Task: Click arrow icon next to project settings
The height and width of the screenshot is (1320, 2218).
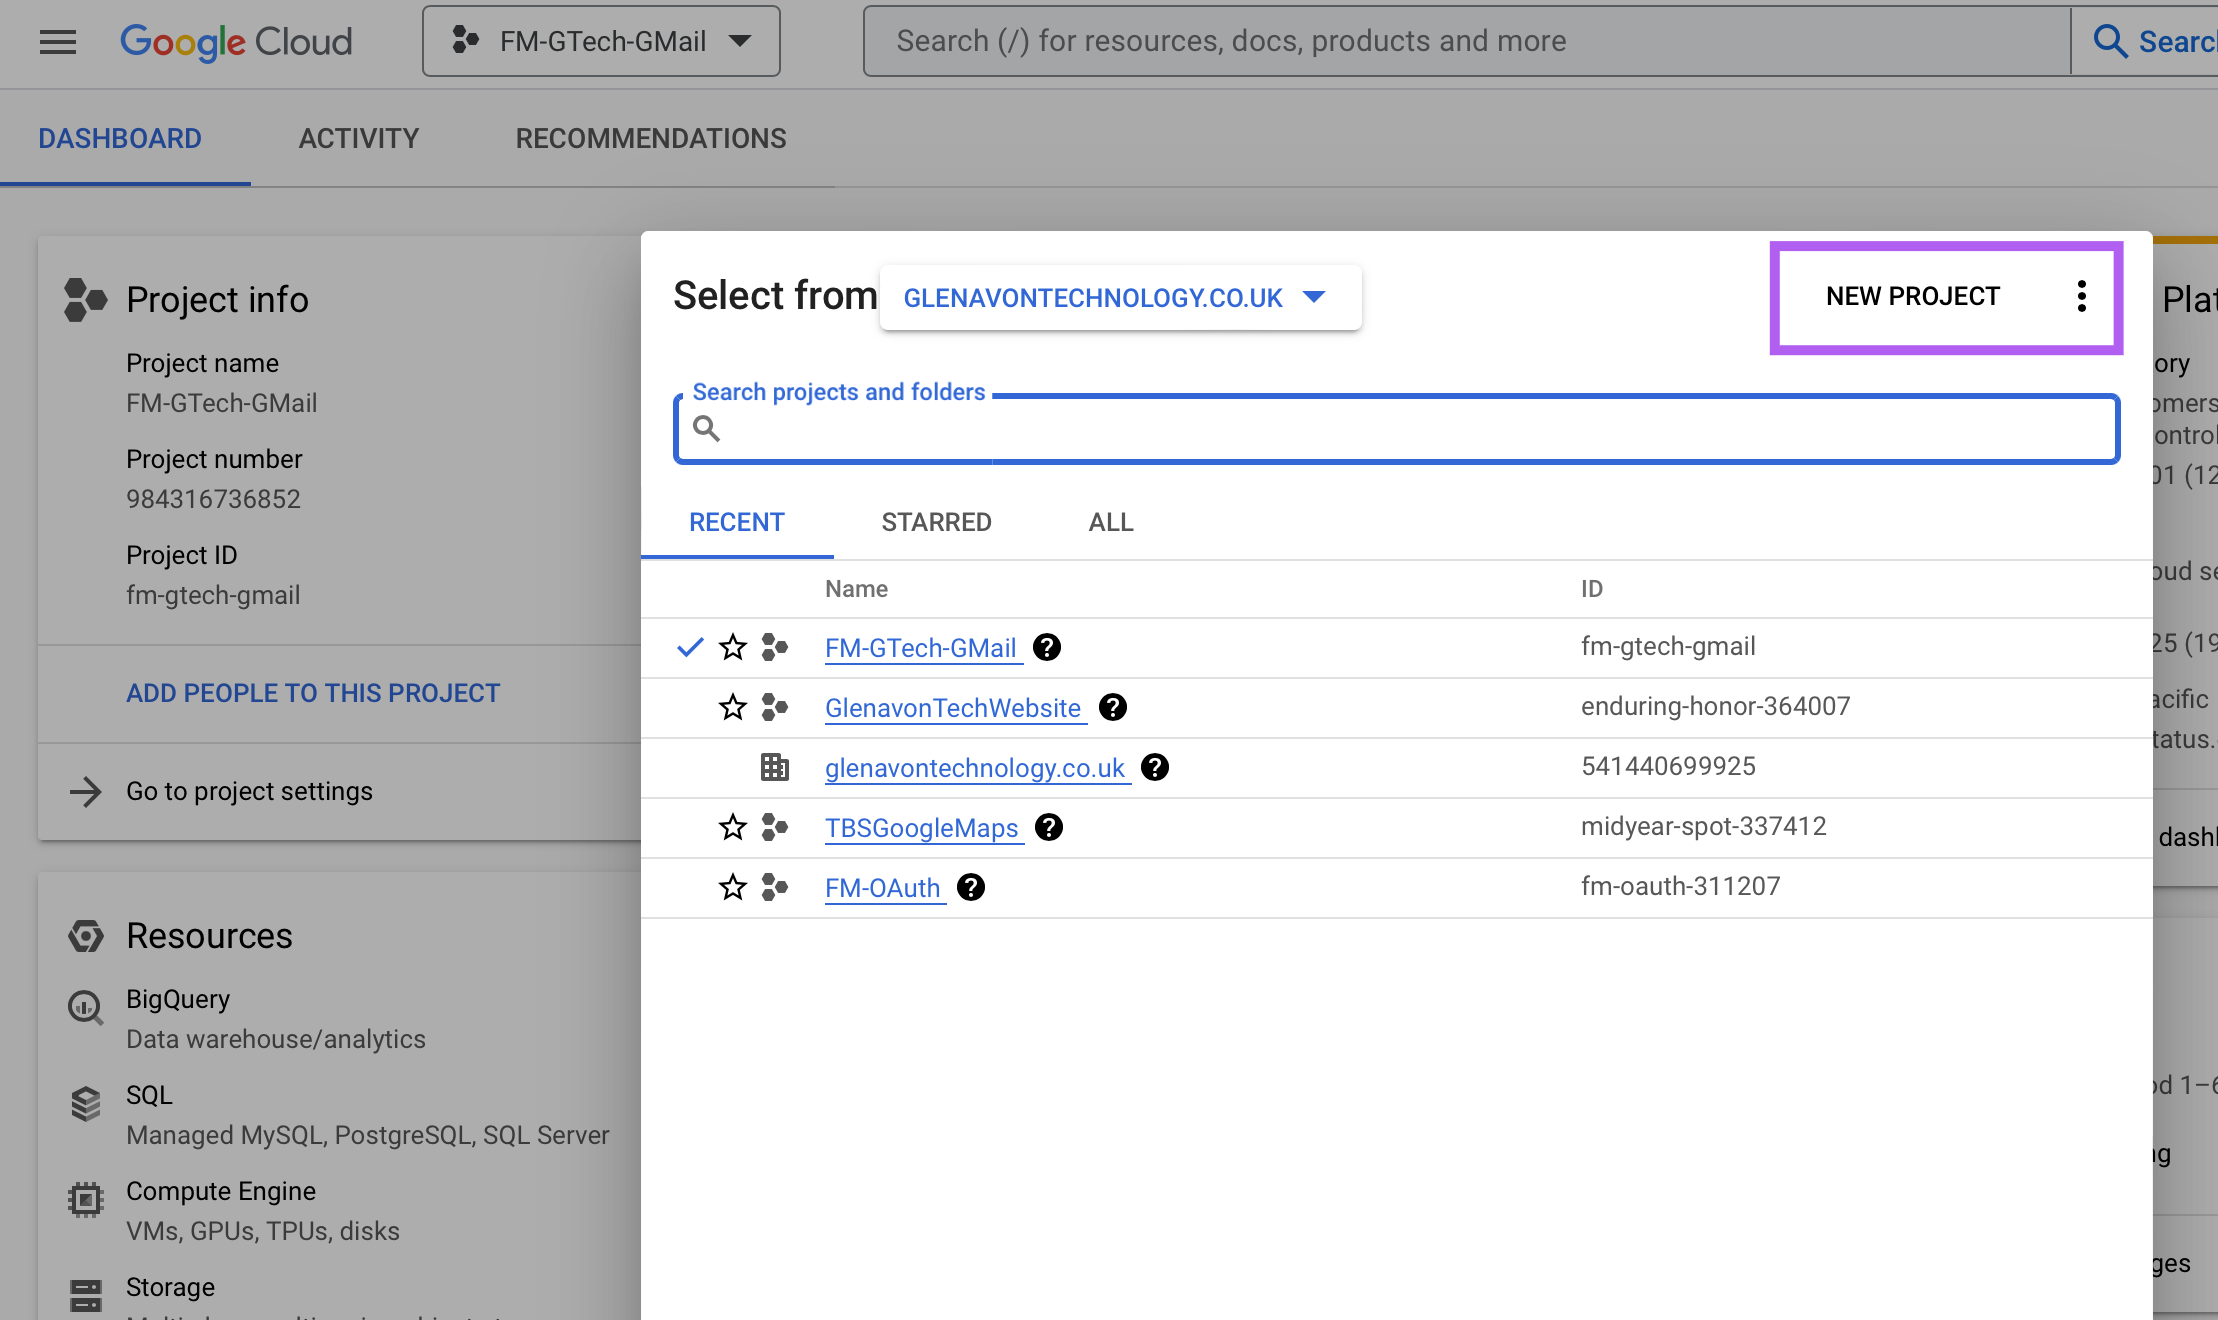Action: (86, 791)
